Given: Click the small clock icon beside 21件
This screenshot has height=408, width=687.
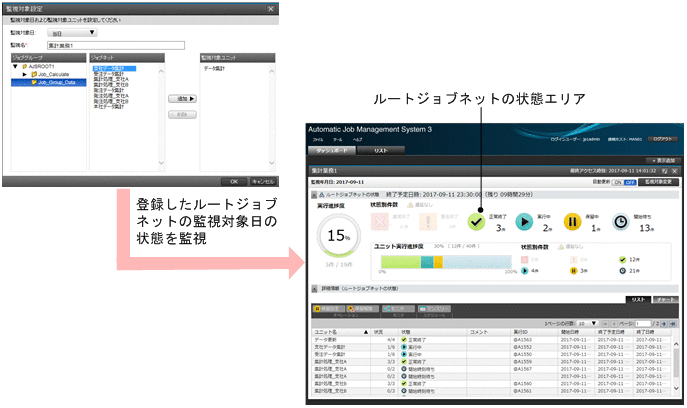Looking at the screenshot, I should click(x=622, y=271).
